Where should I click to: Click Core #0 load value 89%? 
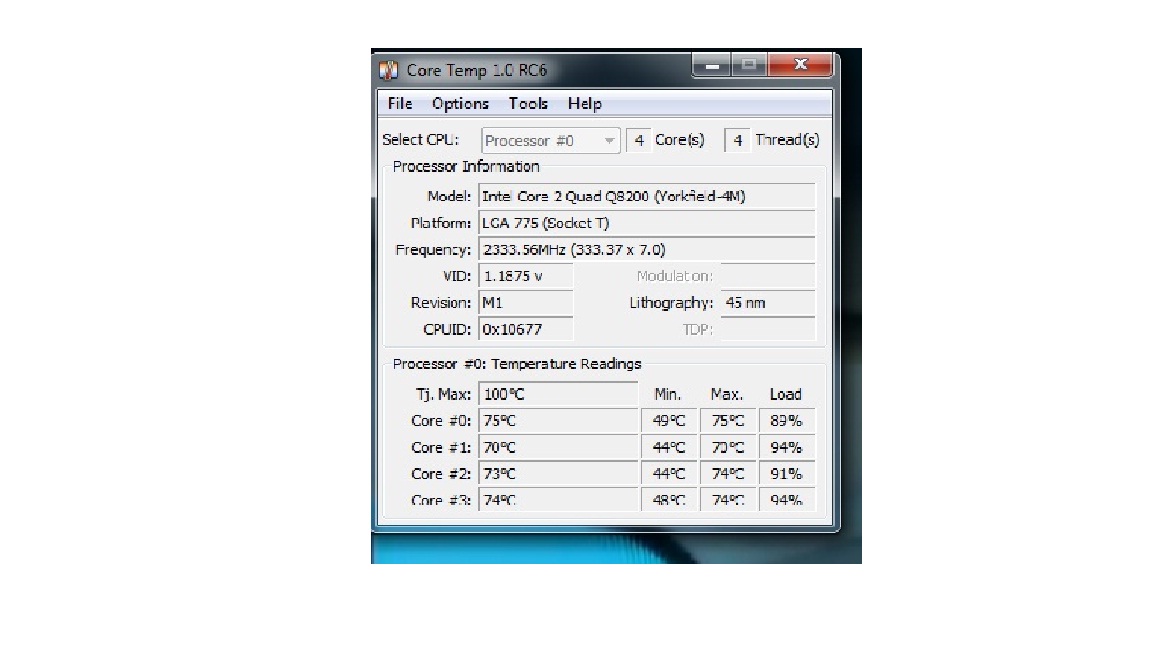point(786,421)
